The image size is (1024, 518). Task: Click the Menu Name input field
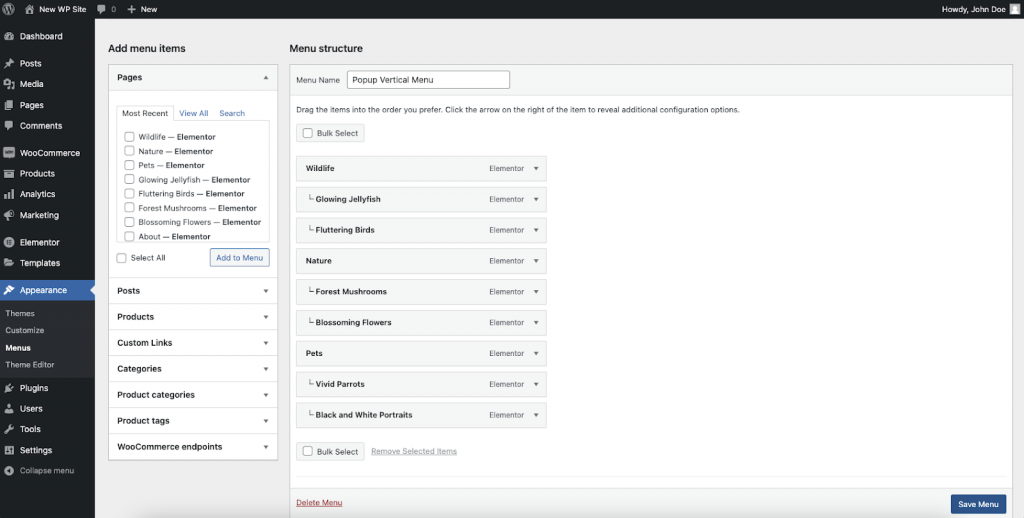coord(428,80)
